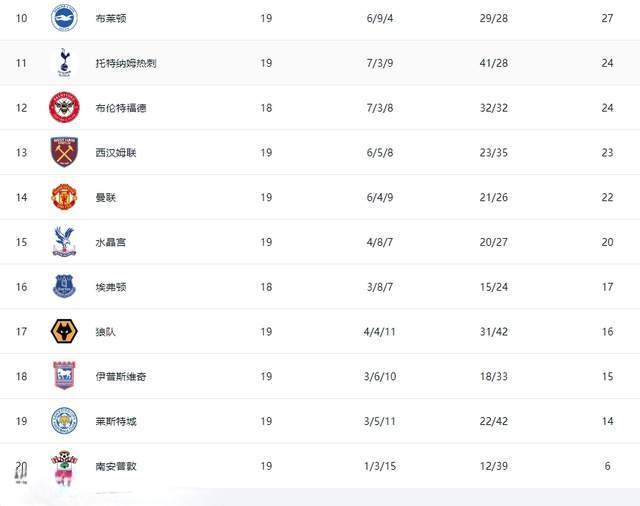Select the 狼队 row with 16 points
This screenshot has height=506, width=640.
320,331
